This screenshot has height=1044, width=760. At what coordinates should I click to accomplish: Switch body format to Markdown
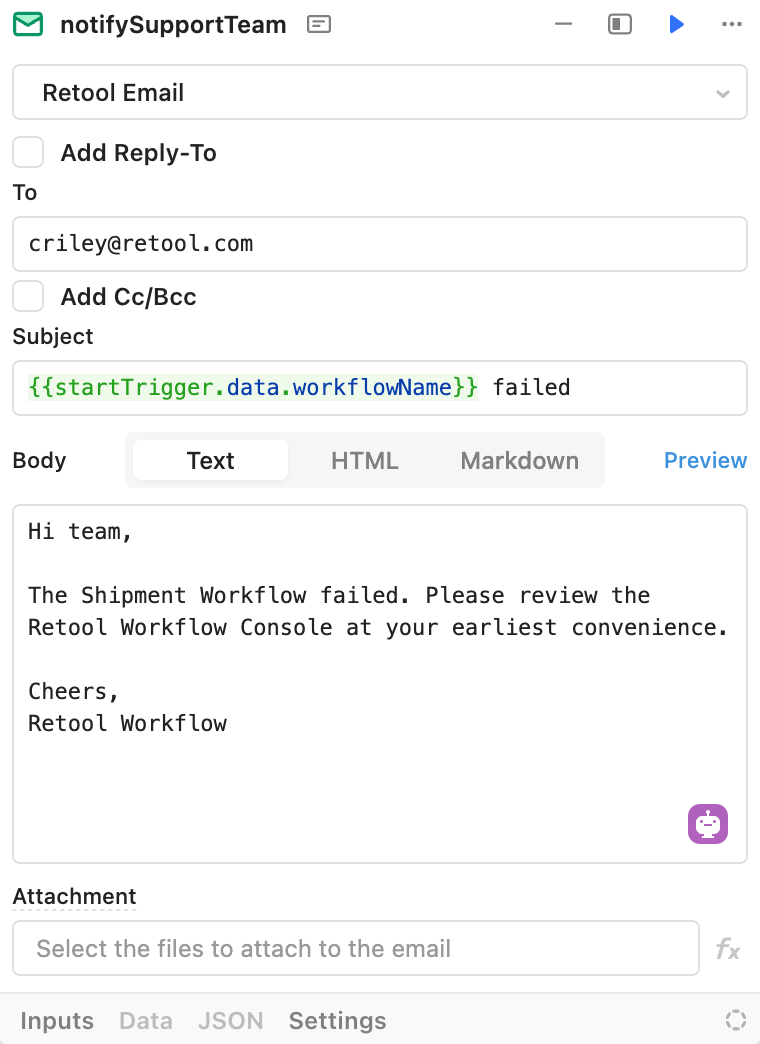click(520, 460)
